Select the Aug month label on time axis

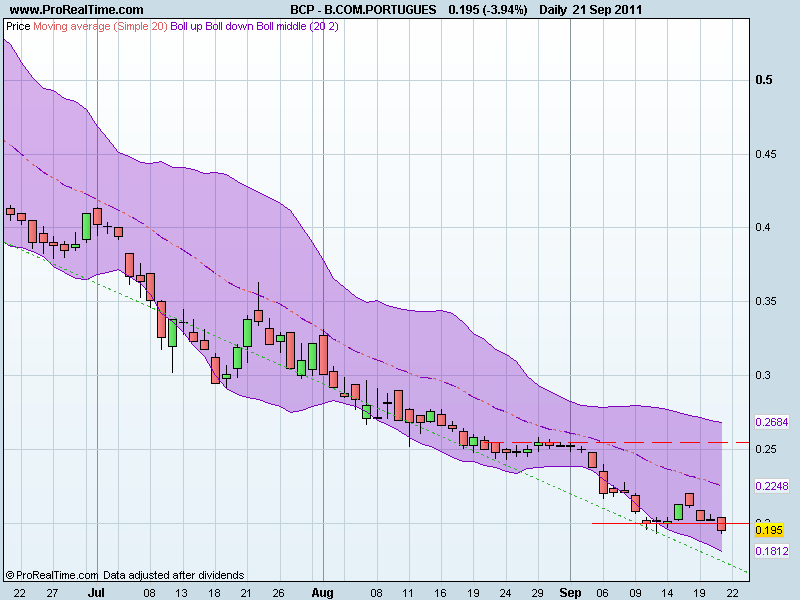click(323, 591)
